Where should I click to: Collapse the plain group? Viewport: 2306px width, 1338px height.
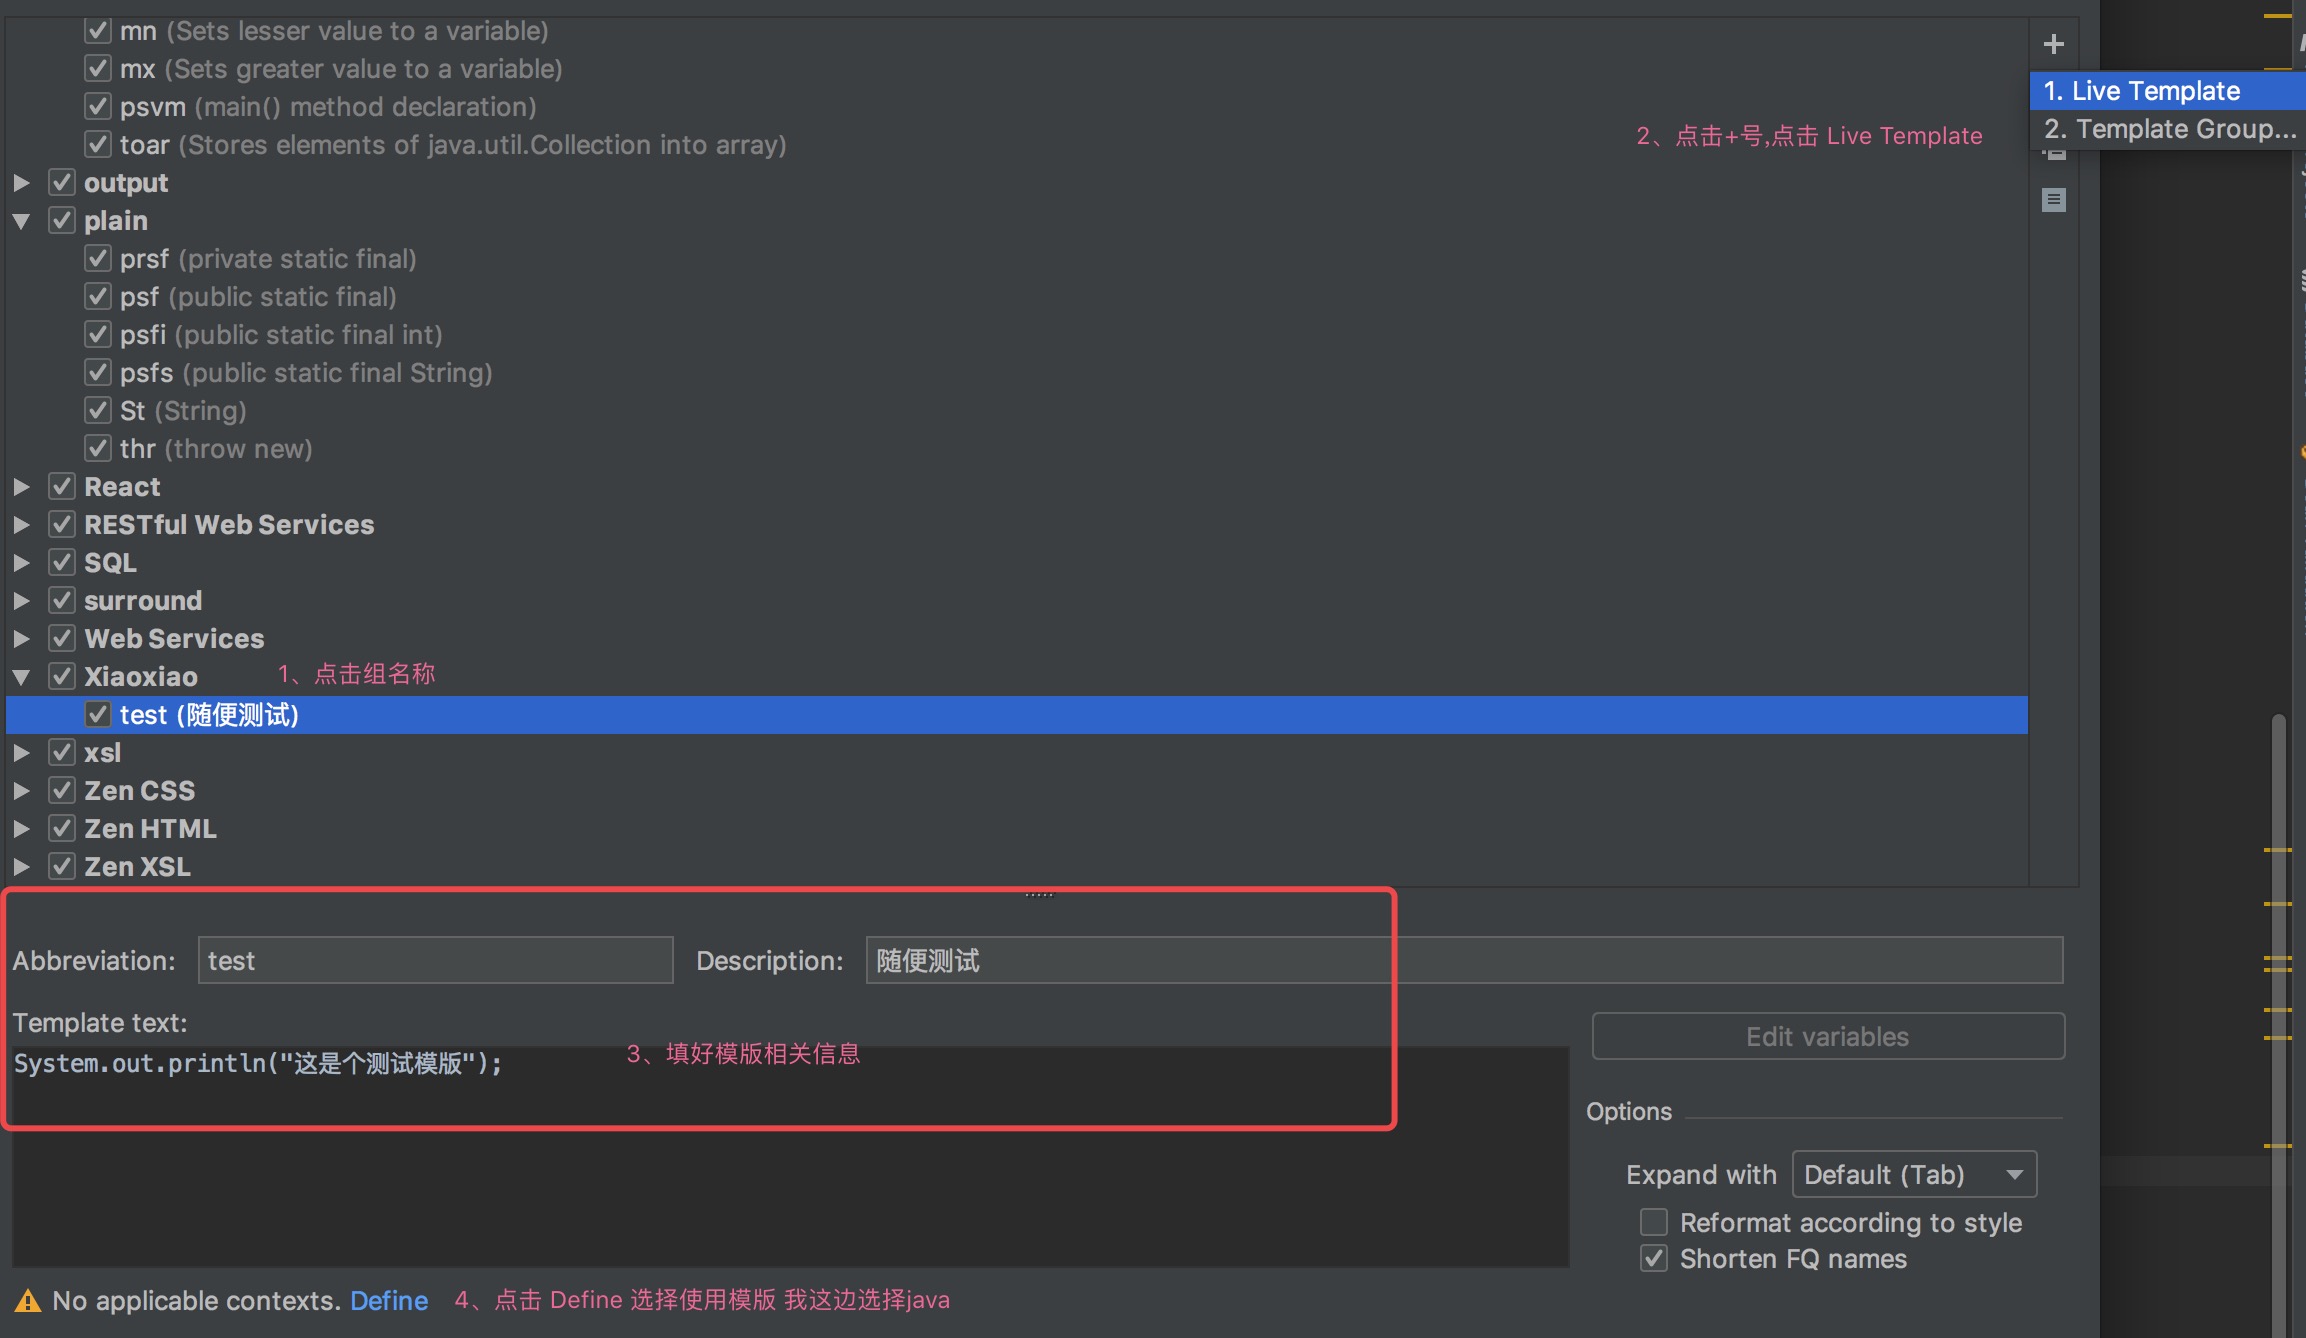pos(21,221)
